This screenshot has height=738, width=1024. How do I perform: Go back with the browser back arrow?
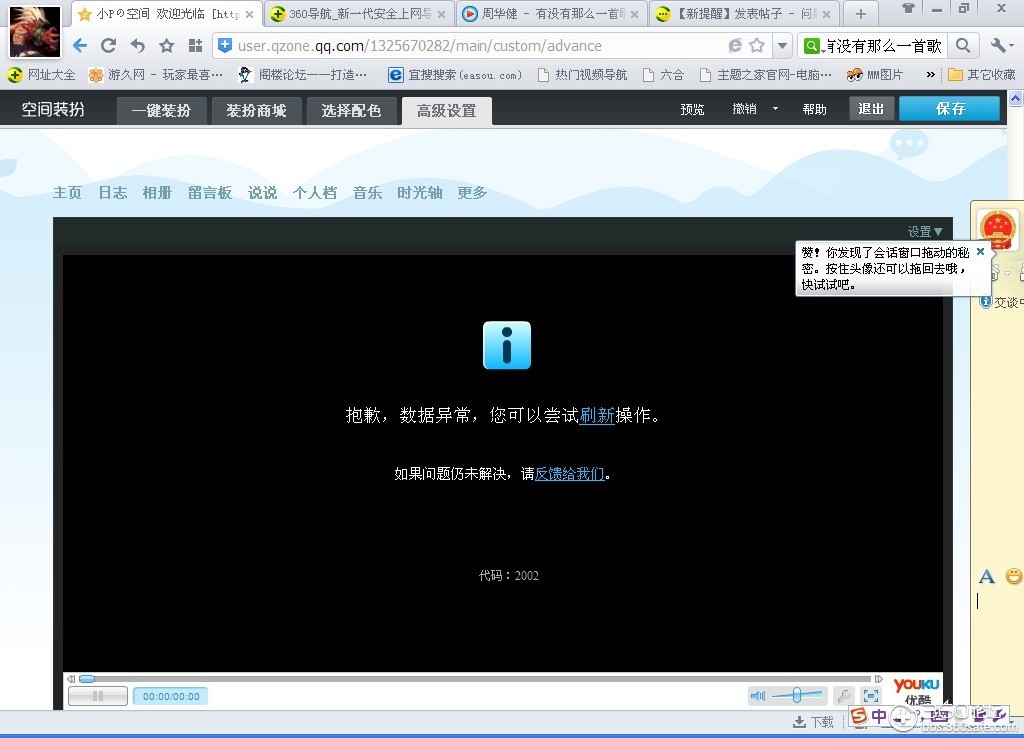(80, 46)
